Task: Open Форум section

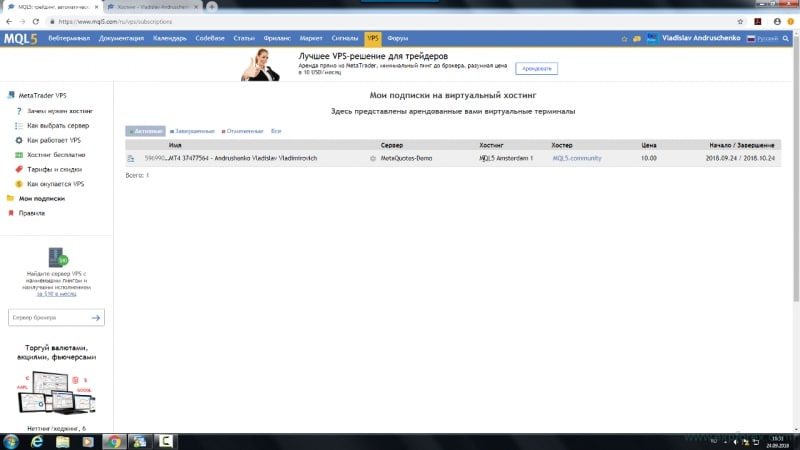Action: click(x=397, y=38)
